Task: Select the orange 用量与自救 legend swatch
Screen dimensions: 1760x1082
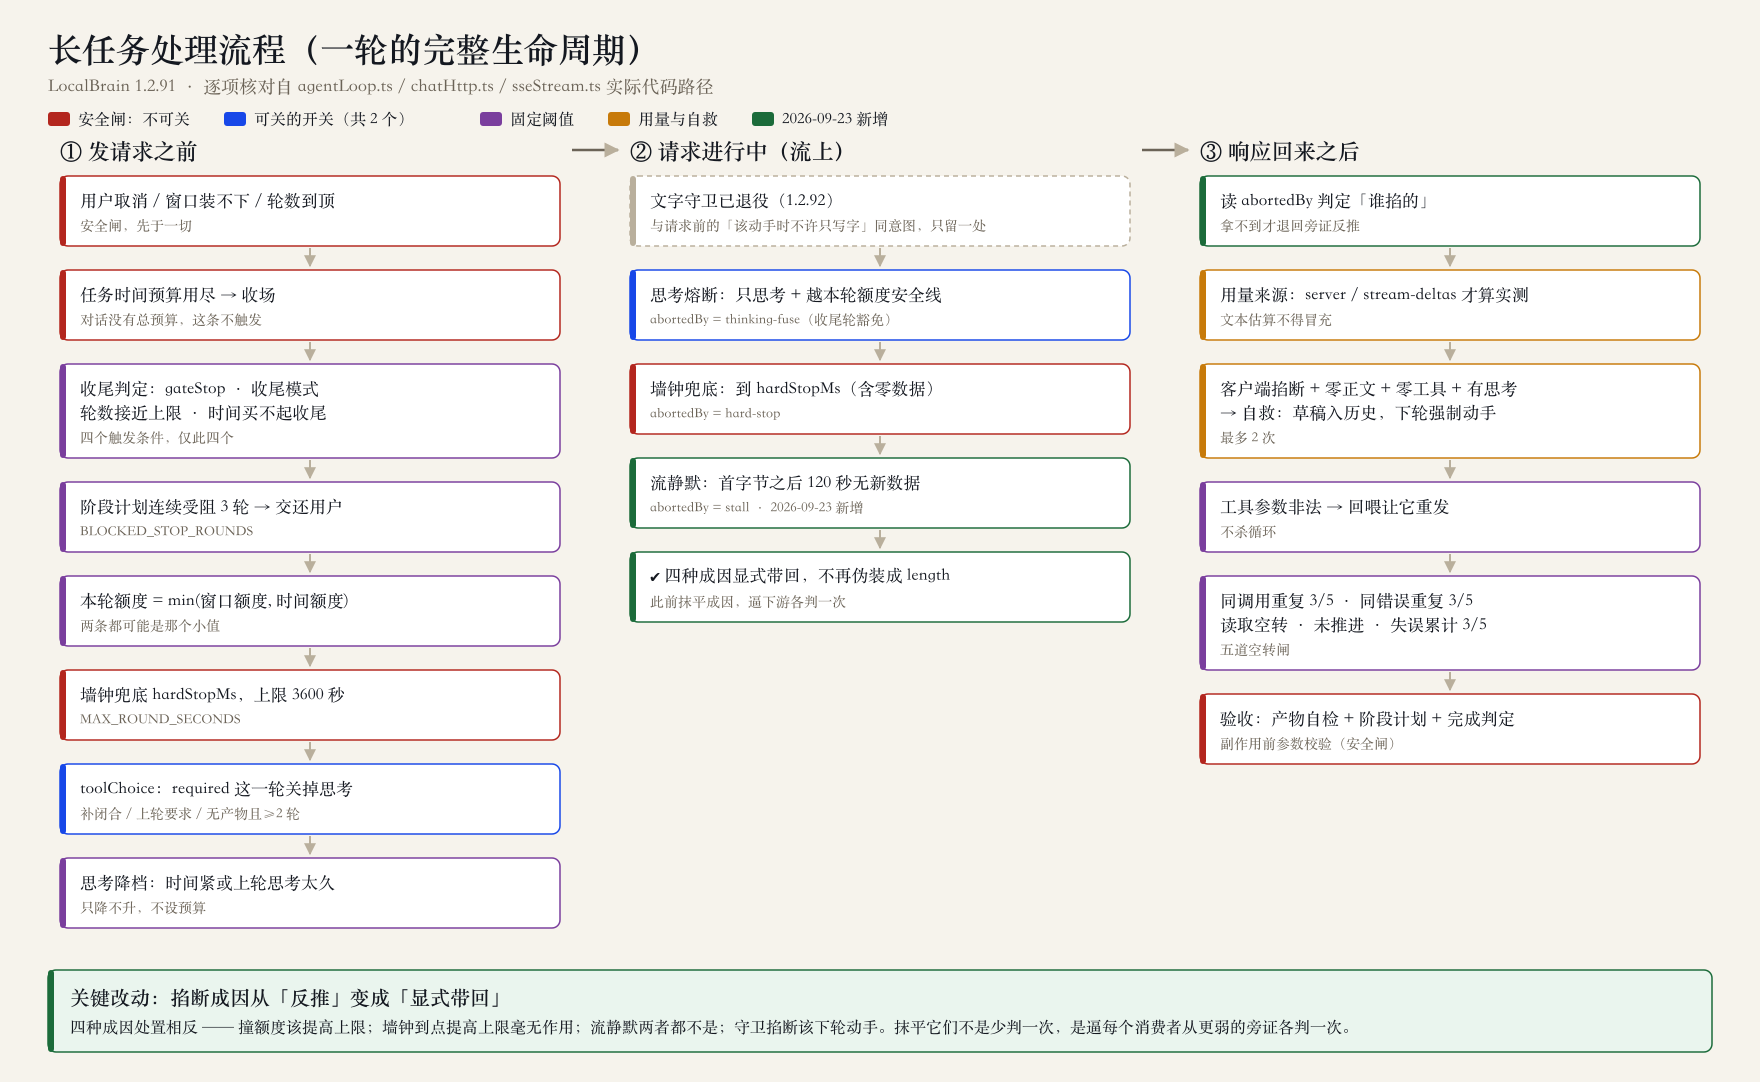Action: [x=619, y=119]
